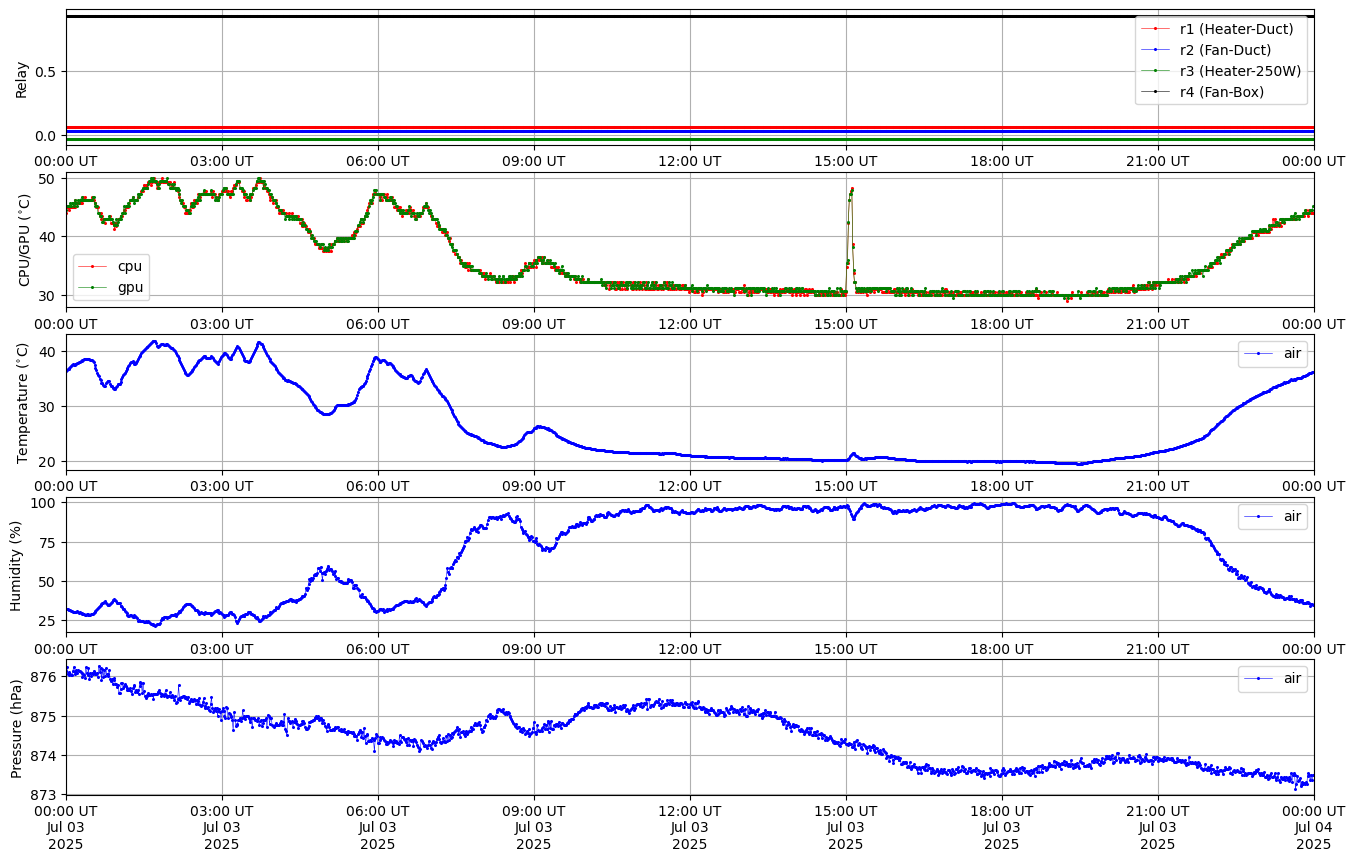The height and width of the screenshot is (861, 1355).
Task: Click the 0.0 tick on Relay axis
Action: pyautogui.click(x=49, y=135)
